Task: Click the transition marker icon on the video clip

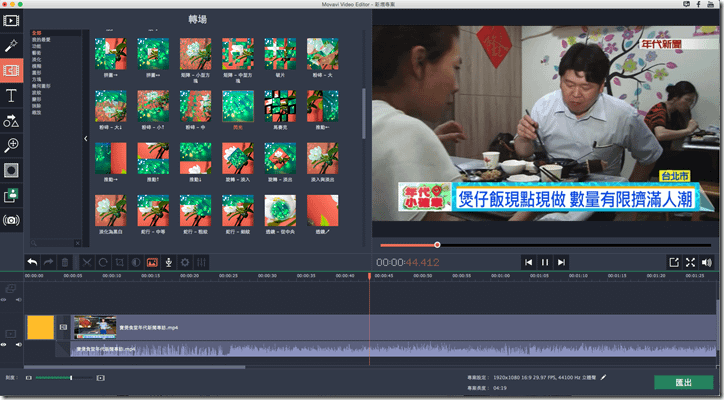Action: 63,327
